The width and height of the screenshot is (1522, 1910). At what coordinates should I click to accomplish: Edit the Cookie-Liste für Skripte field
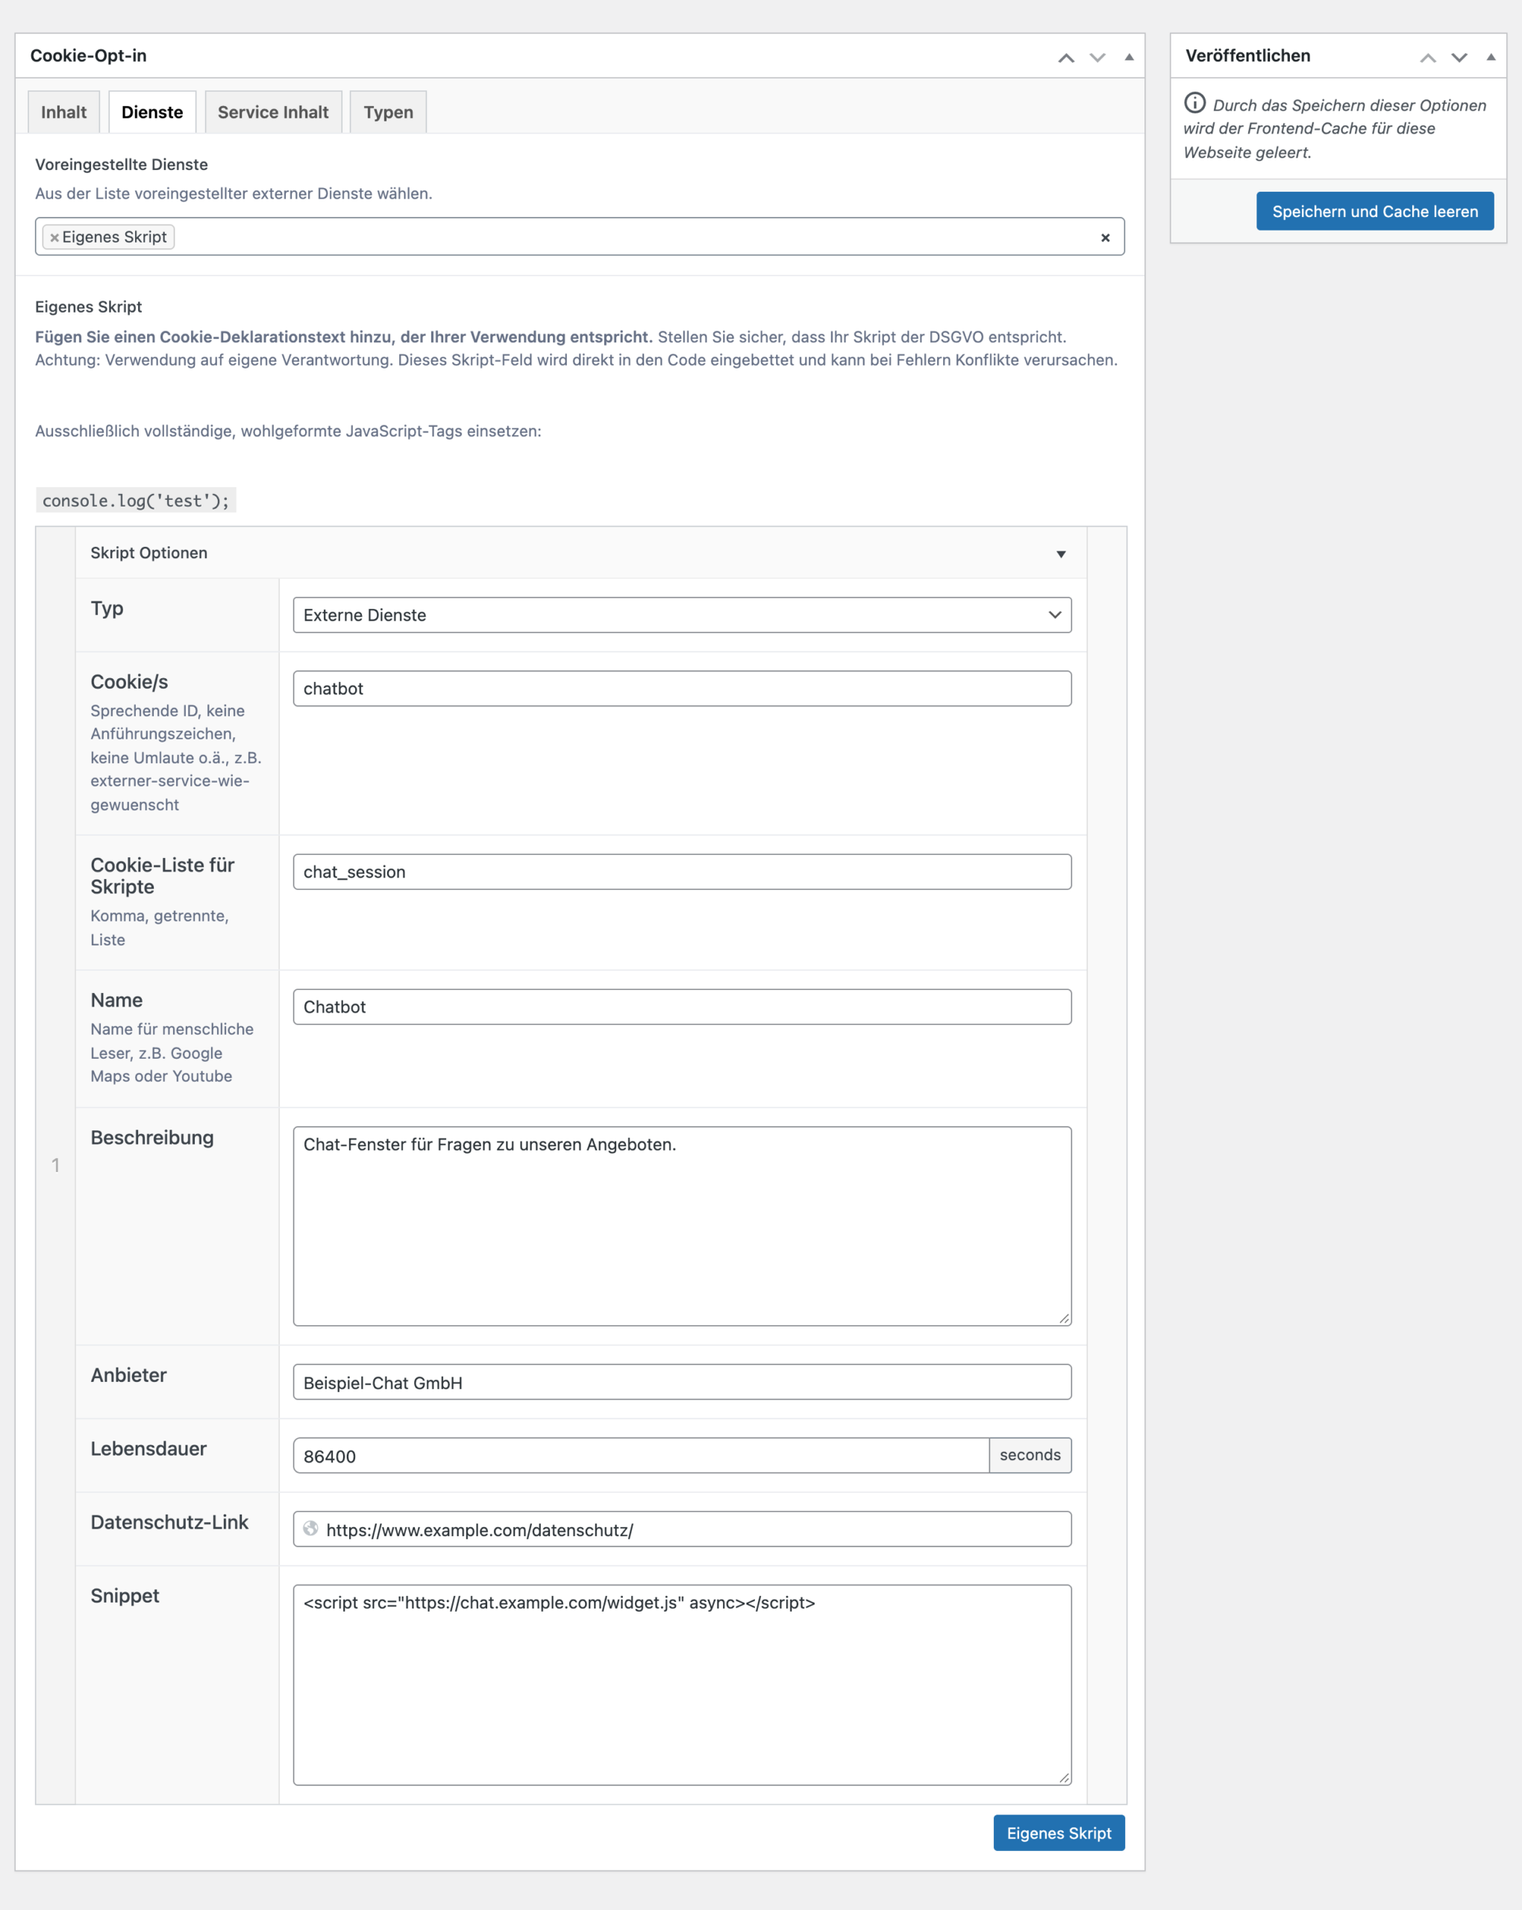(682, 872)
